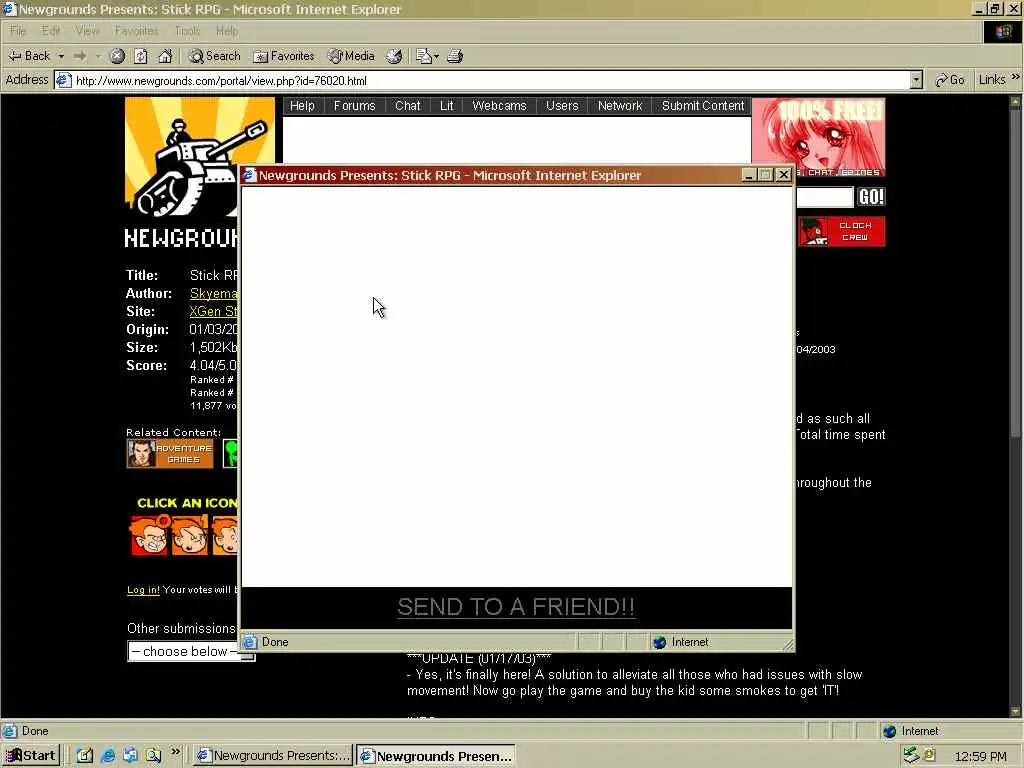Click the Newgrounds search input field

[x=824, y=197]
